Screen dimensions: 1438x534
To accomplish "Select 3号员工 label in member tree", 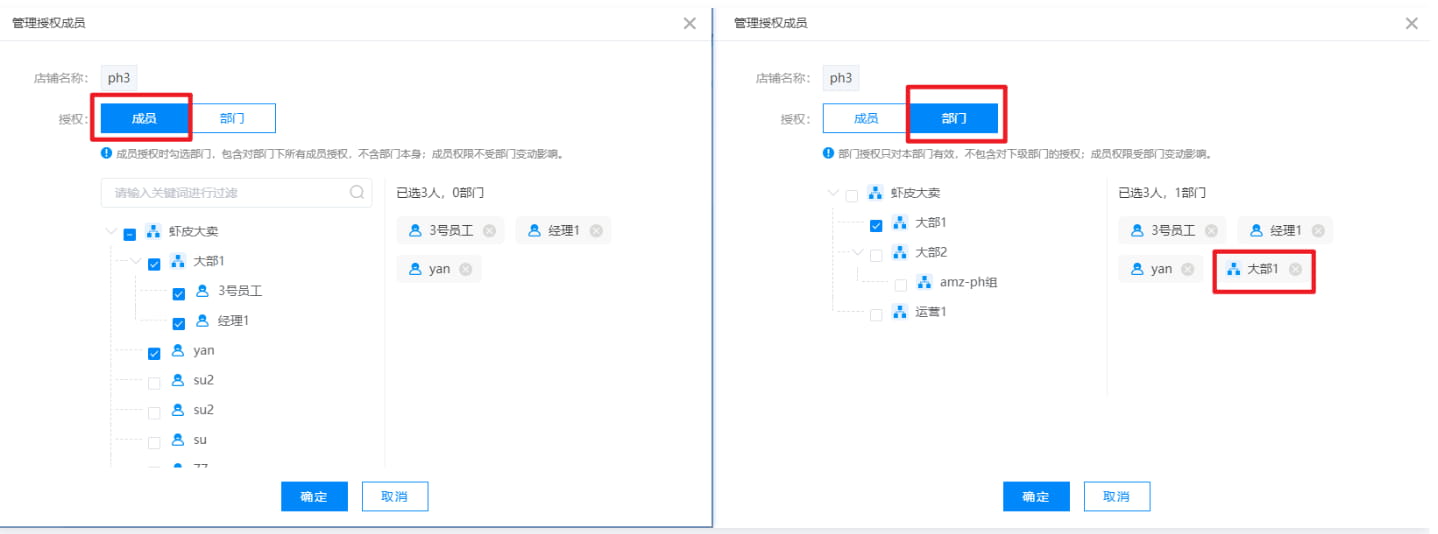I will pos(240,291).
